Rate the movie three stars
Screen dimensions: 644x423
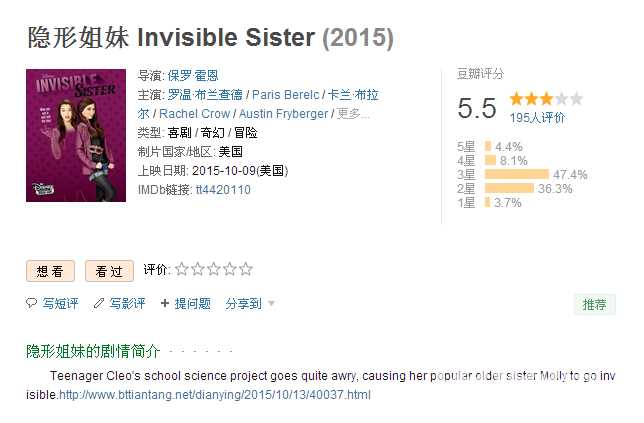pyautogui.click(x=214, y=269)
